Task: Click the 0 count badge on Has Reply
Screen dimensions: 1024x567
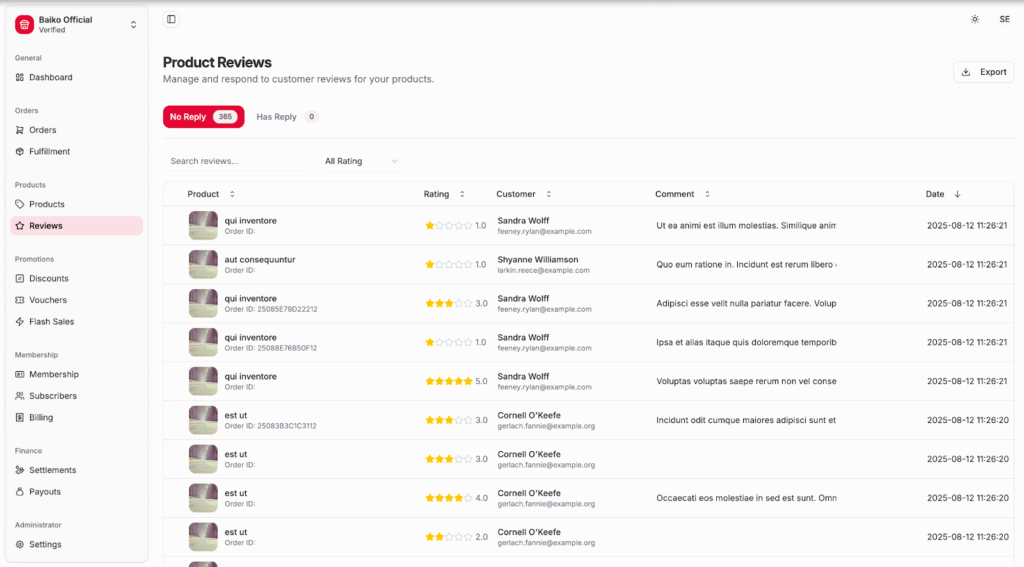Action: [x=312, y=117]
